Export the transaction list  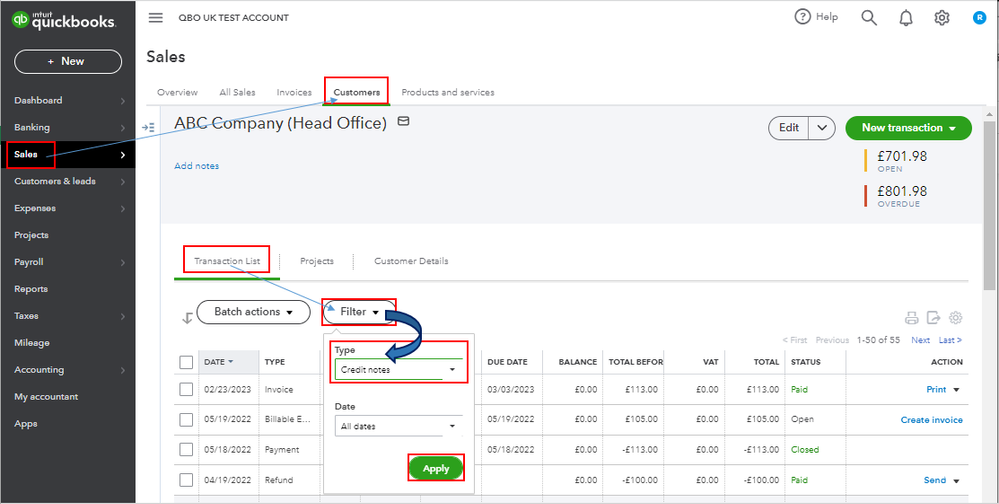pos(933,318)
